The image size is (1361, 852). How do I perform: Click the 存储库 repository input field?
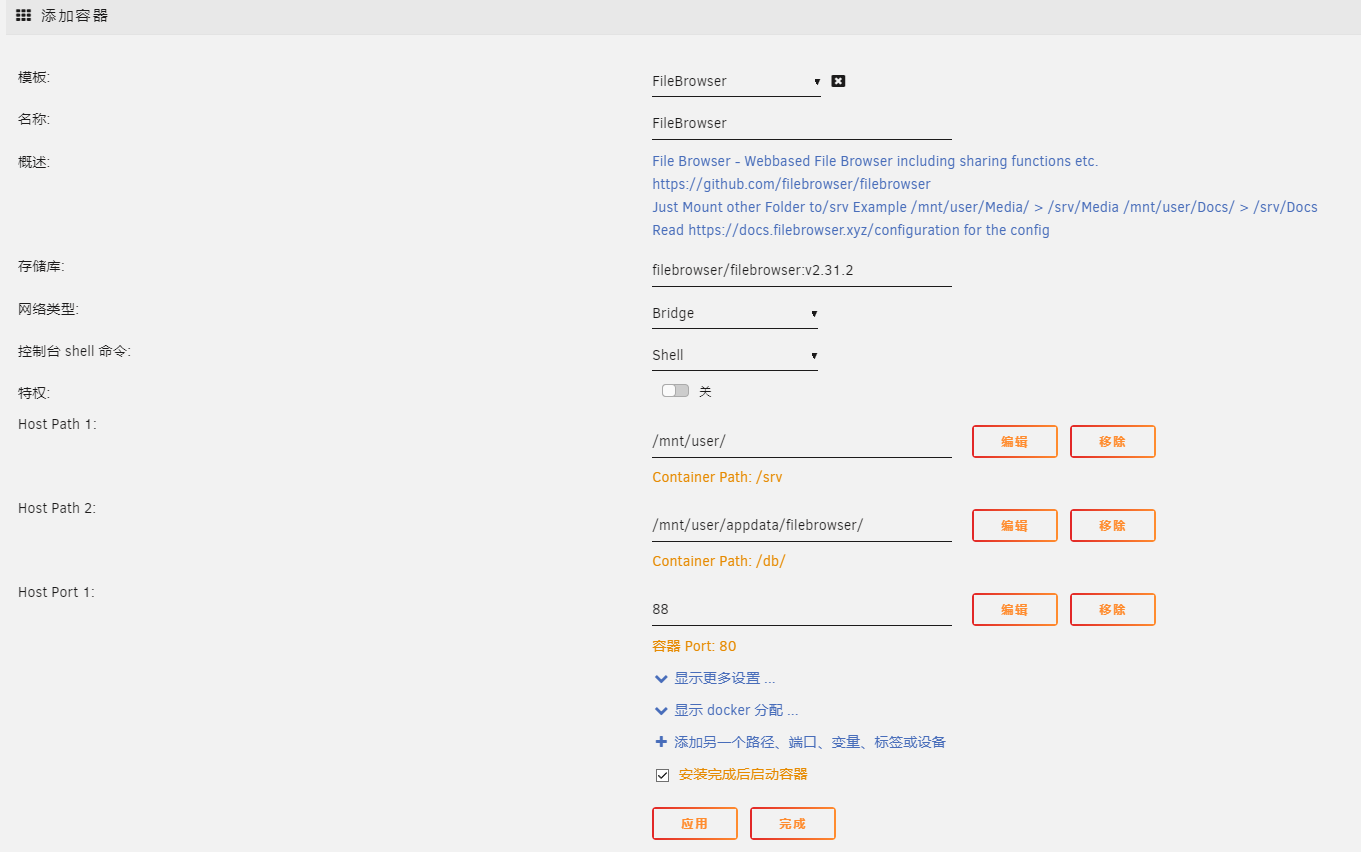[802, 271]
